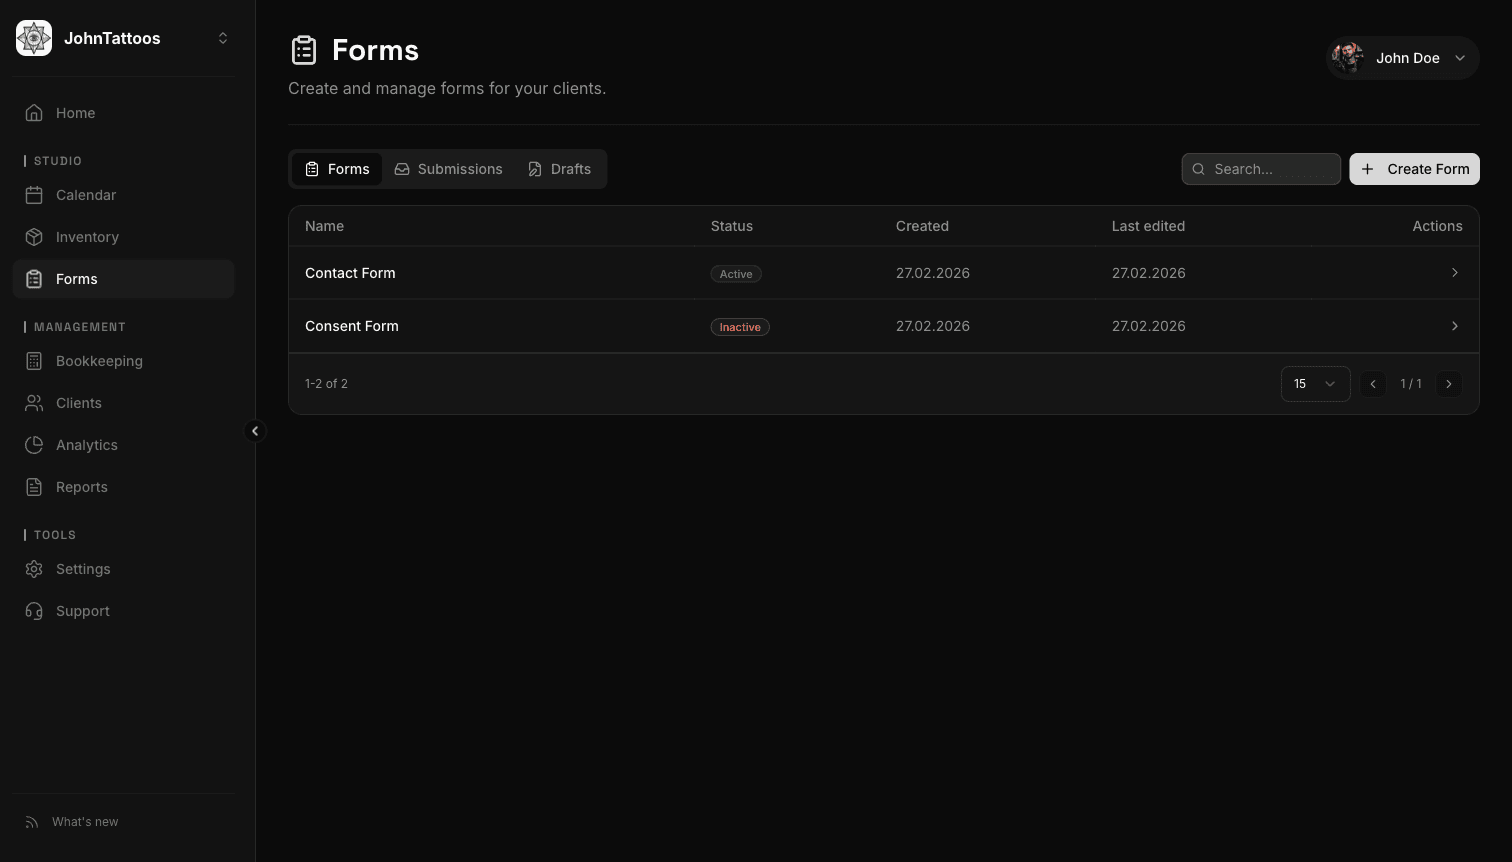
Task: Switch to the Drafts tab
Action: (559, 169)
